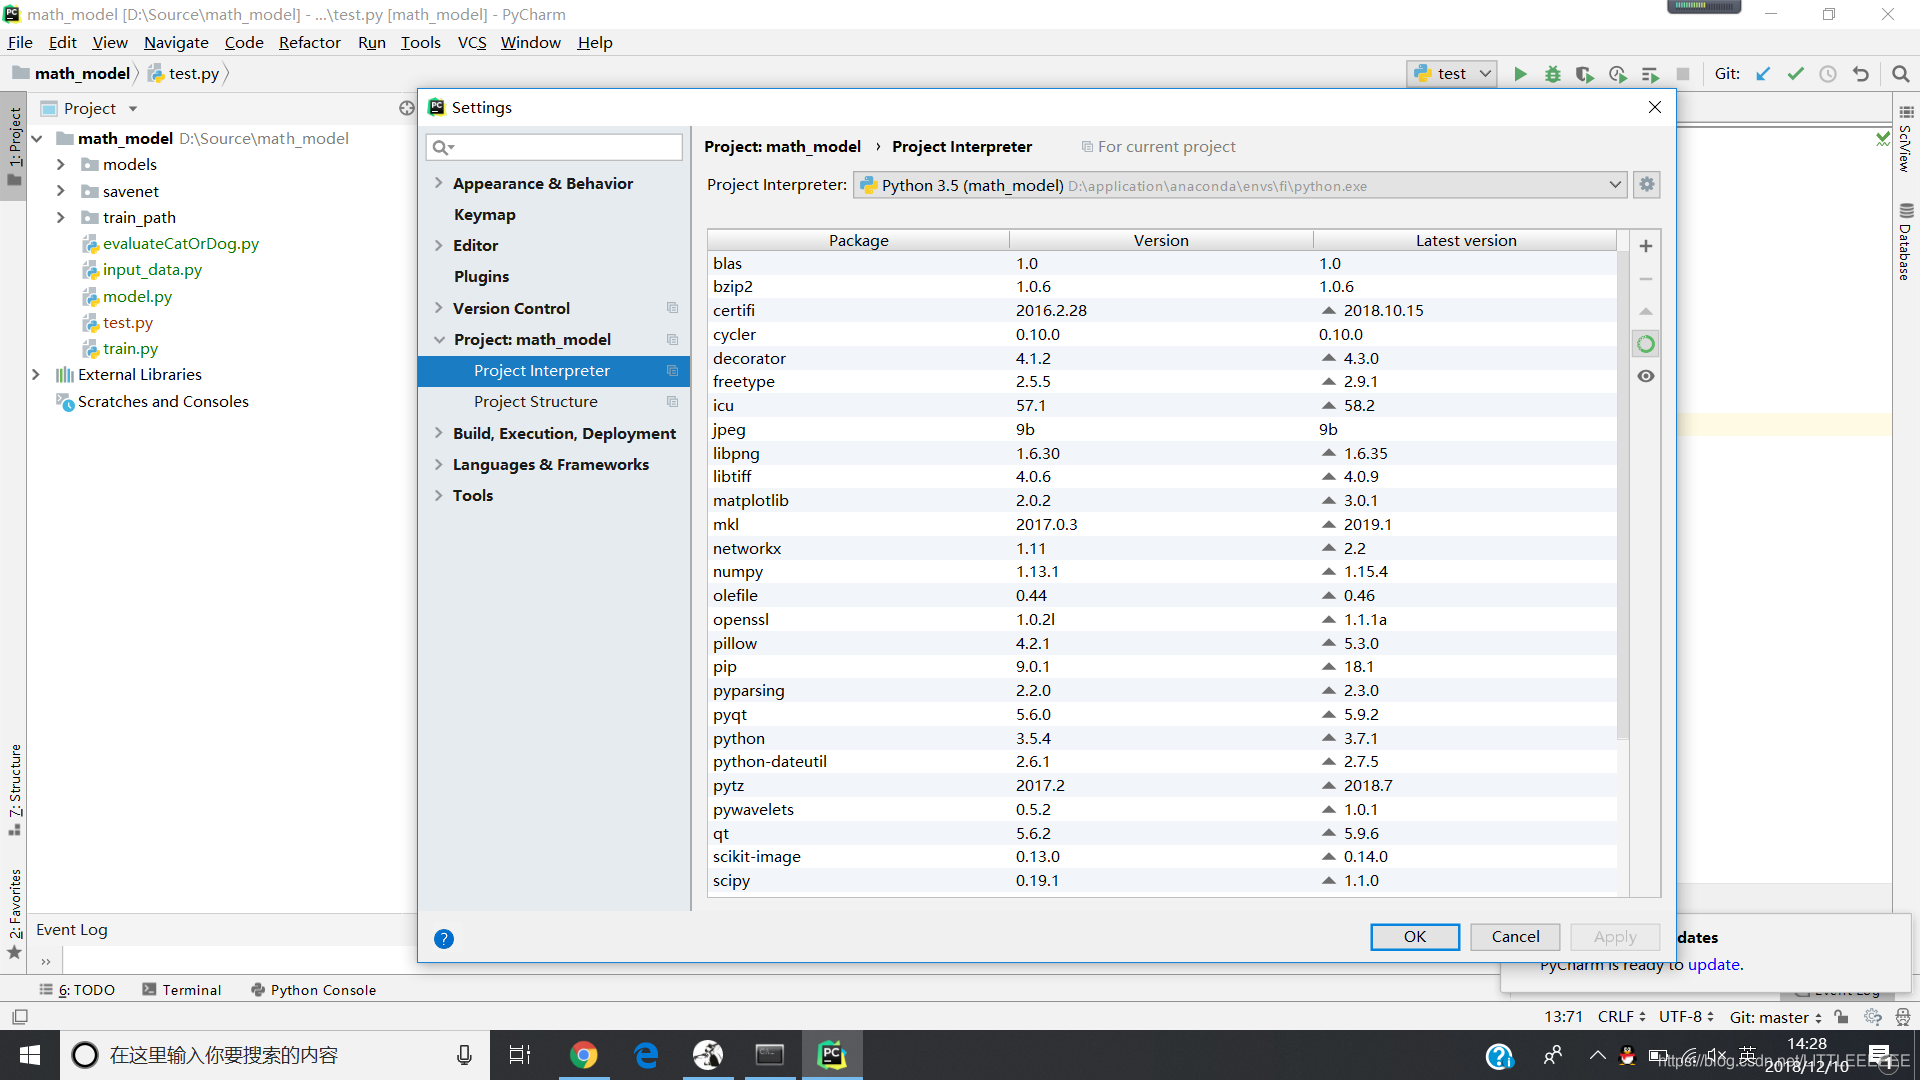Expand the Editor settings section
Image resolution: width=1920 pixels, height=1080 pixels.
438,246
